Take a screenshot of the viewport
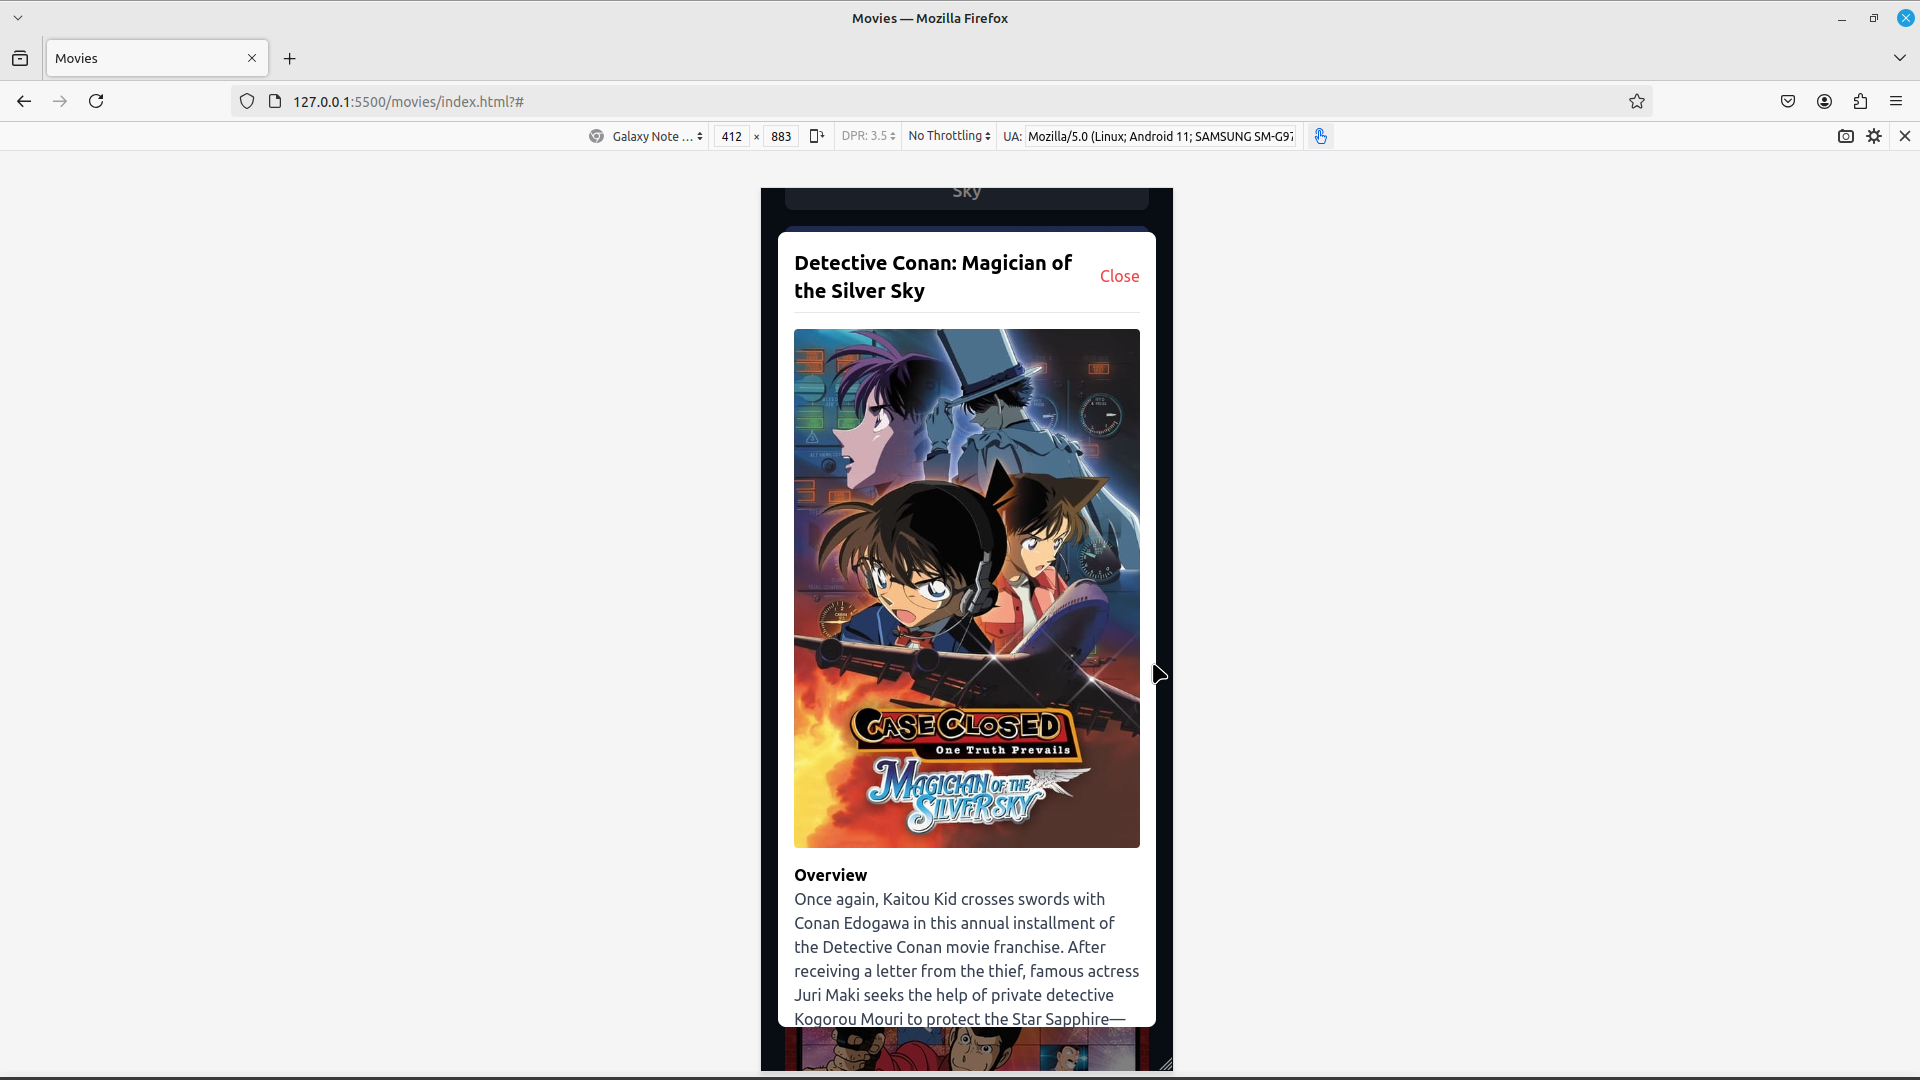 coord(1845,136)
